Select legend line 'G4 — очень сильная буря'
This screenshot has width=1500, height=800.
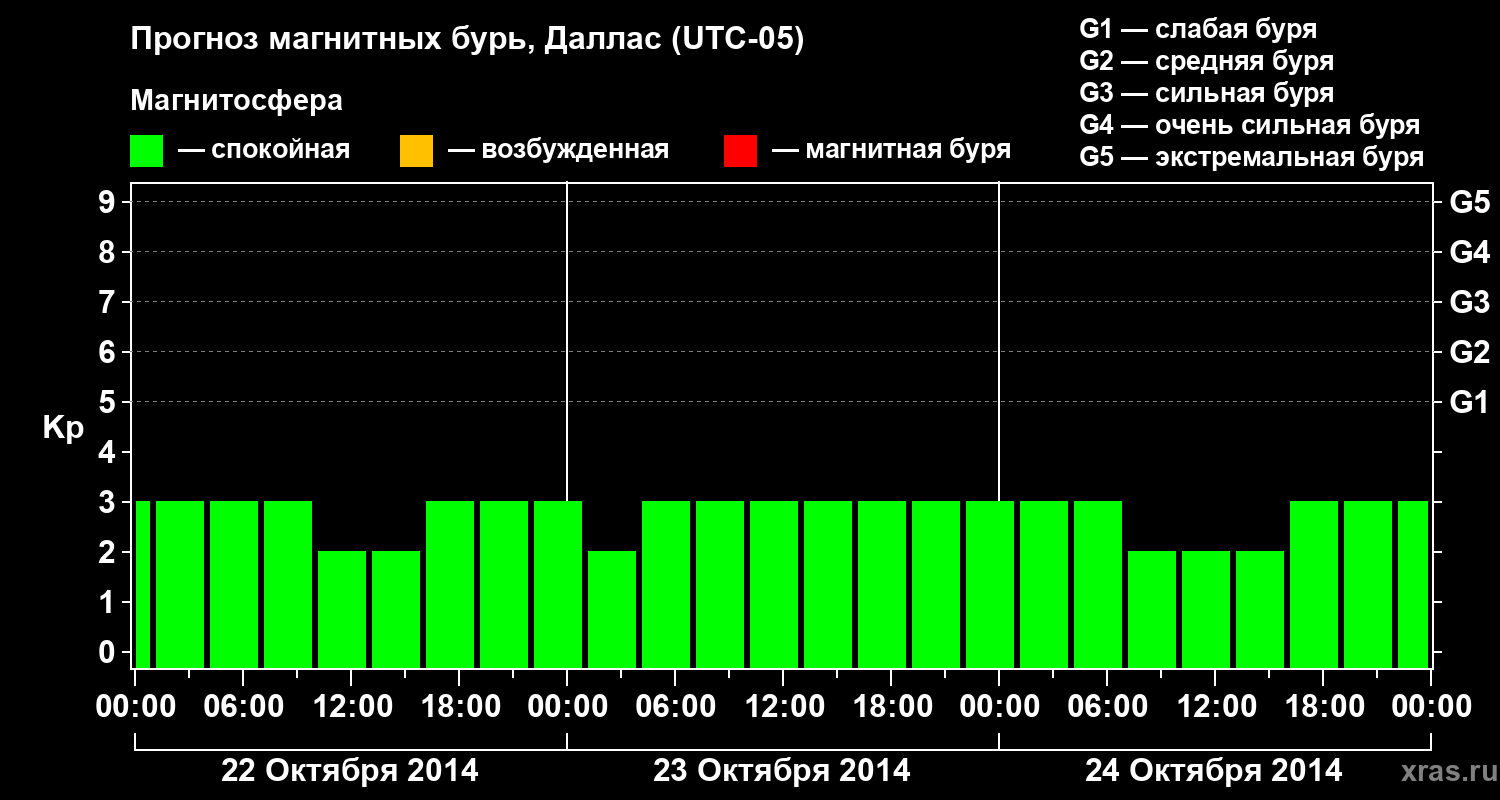pyautogui.click(x=1250, y=125)
